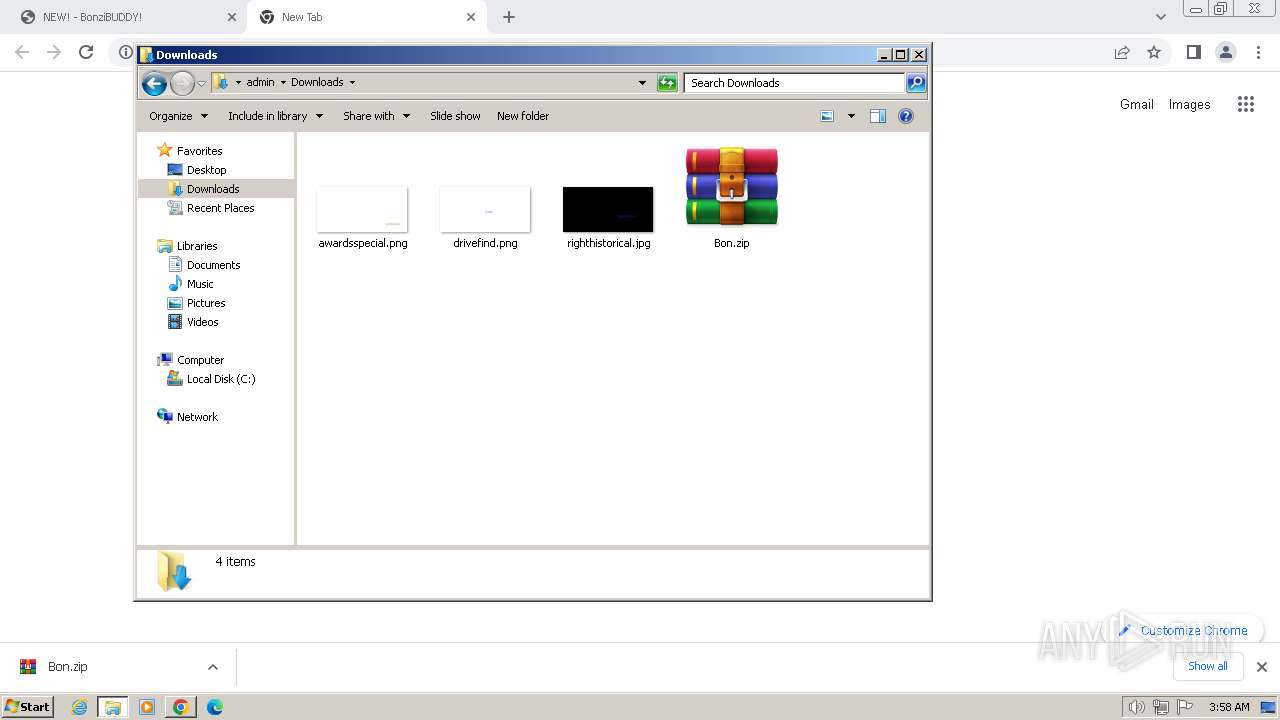The height and width of the screenshot is (720, 1280).
Task: Select the drivefind.png thumbnail
Action: click(485, 209)
